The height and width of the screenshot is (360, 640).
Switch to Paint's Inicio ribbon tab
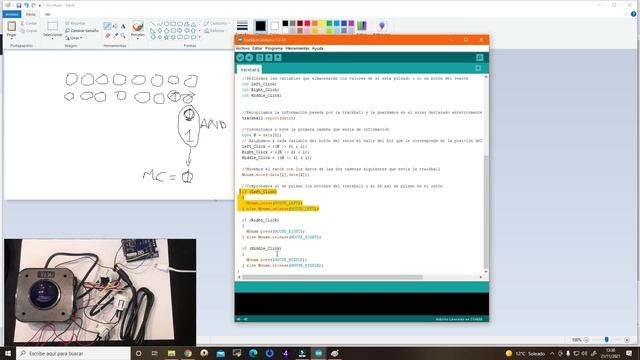click(31, 14)
